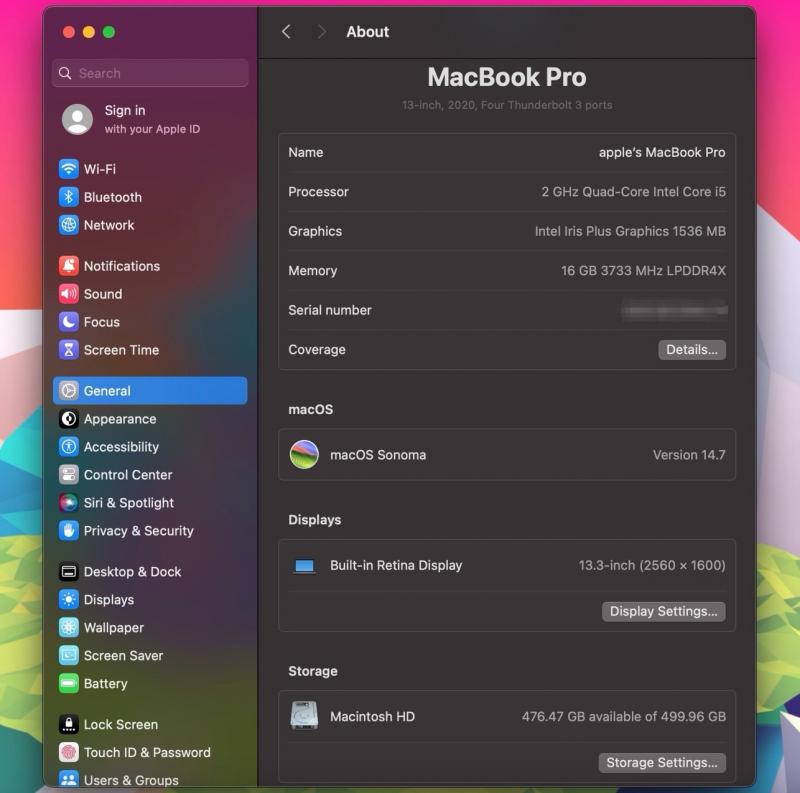Click the Search field in the sidebar
Viewport: 800px width, 793px height.
(150, 73)
